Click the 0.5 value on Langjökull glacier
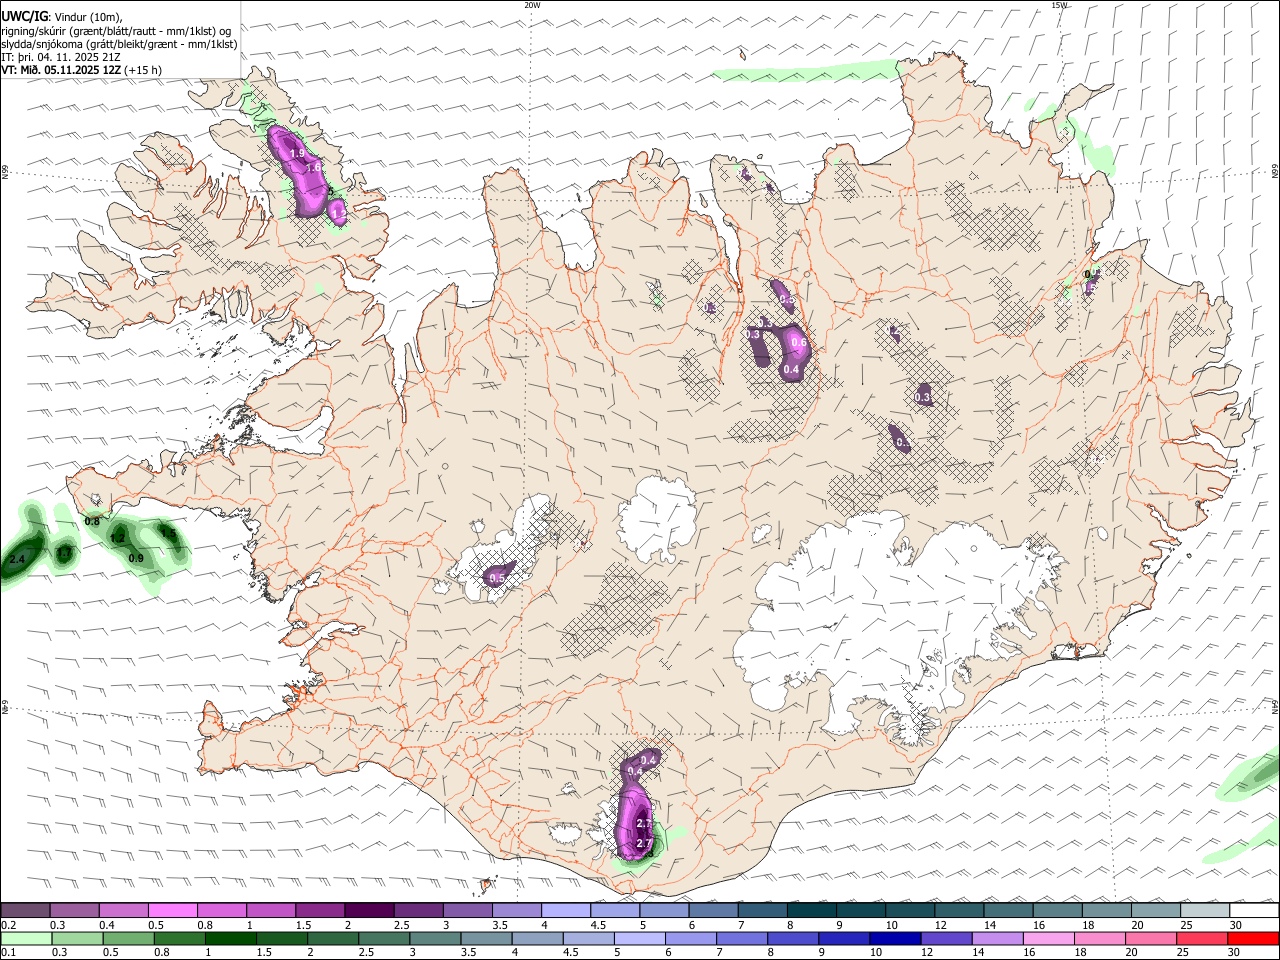 click(x=497, y=578)
